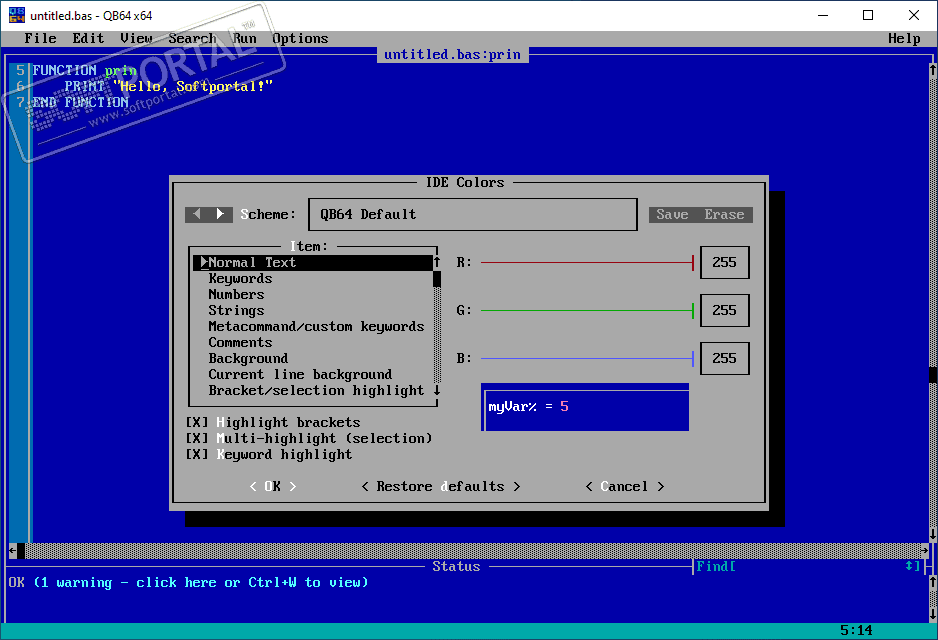Open the Options menu

[x=300, y=38]
